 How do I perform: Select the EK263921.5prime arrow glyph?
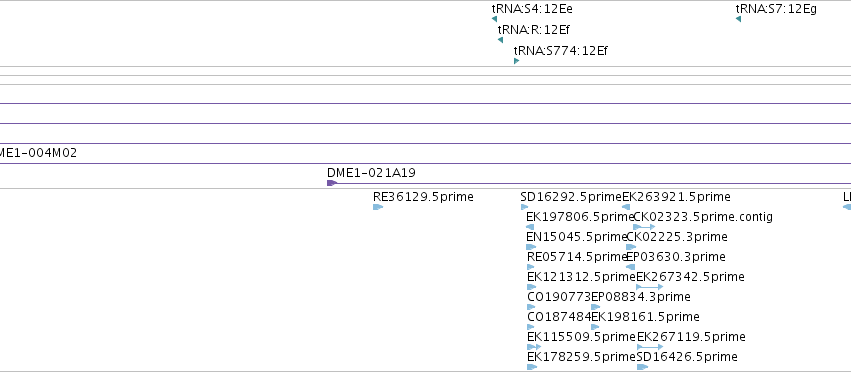point(626,207)
